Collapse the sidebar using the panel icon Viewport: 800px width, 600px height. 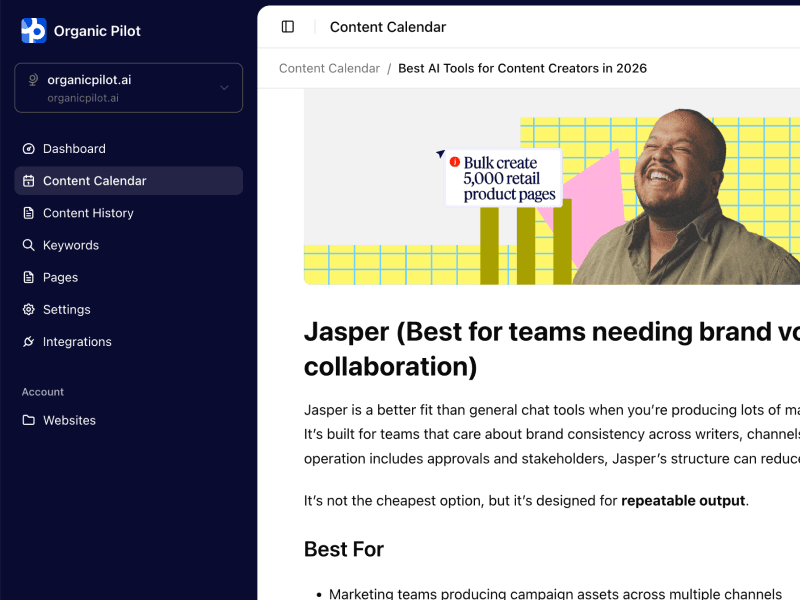click(x=286, y=27)
